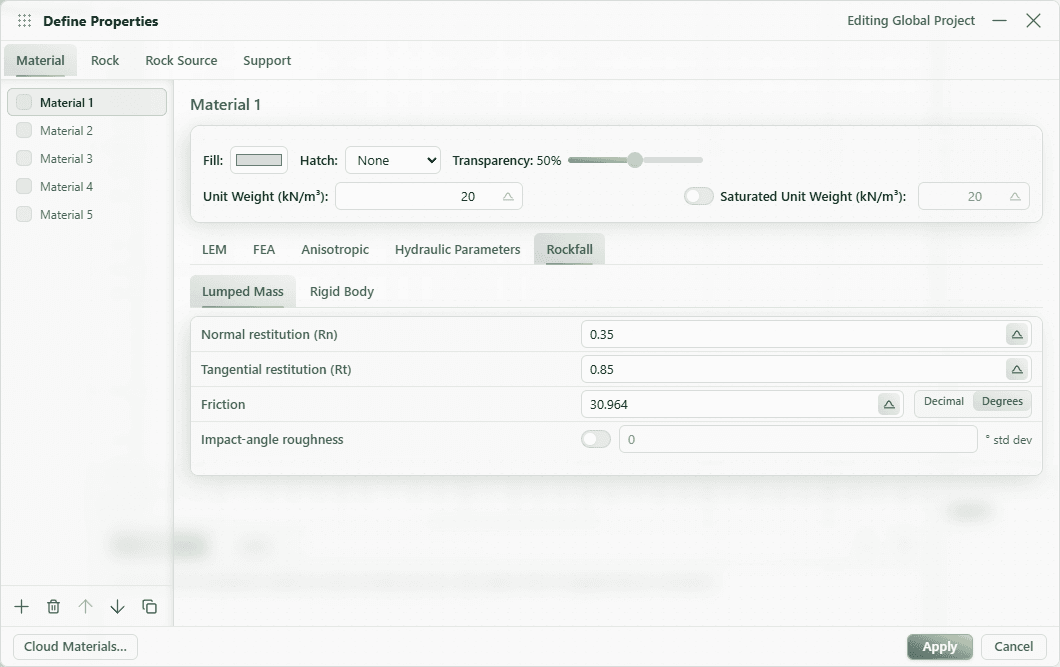1060x667 pixels.
Task: Close the Define Properties dialog
Action: pos(1033,21)
